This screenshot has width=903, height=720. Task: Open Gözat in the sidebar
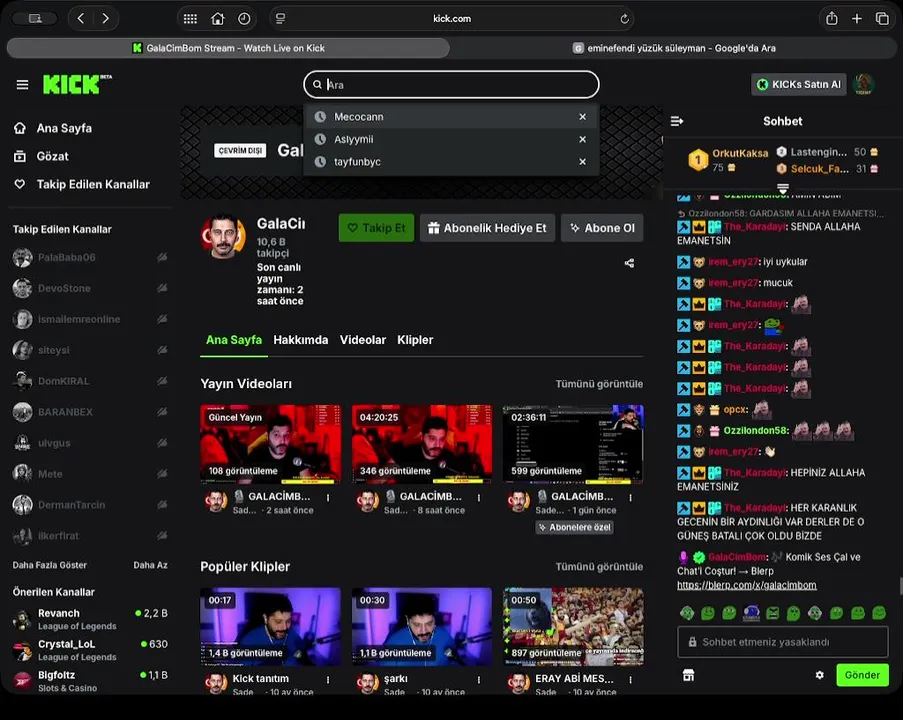pos(52,156)
